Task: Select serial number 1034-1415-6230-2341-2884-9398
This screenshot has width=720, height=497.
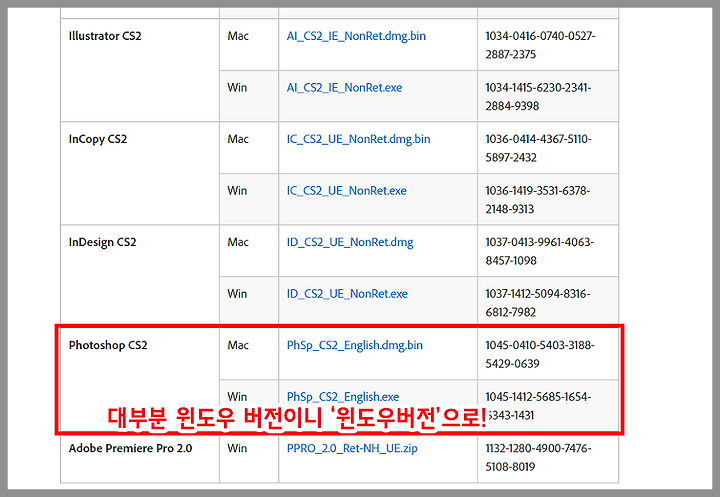Action: (538, 96)
